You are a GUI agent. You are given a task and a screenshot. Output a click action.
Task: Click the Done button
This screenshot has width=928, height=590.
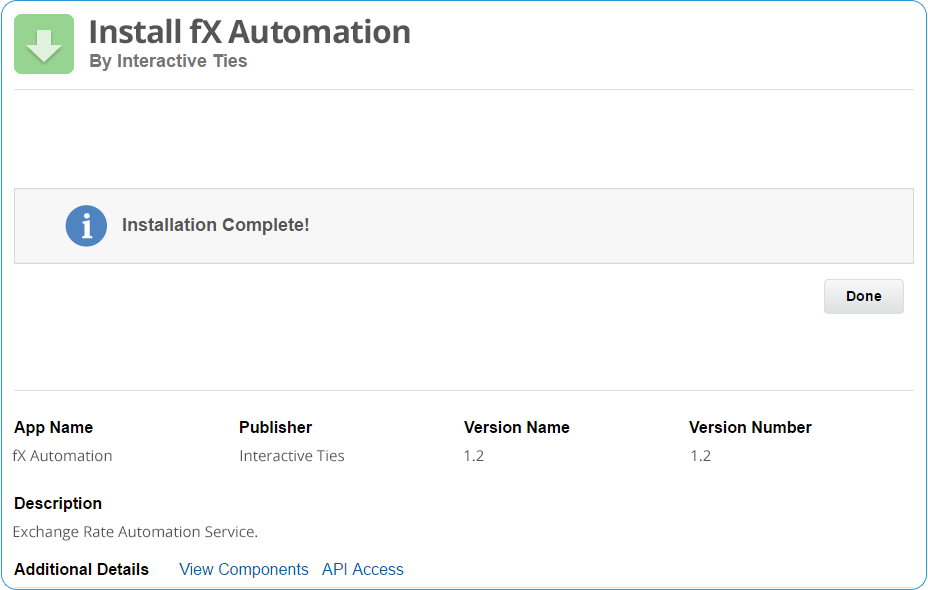click(x=863, y=296)
